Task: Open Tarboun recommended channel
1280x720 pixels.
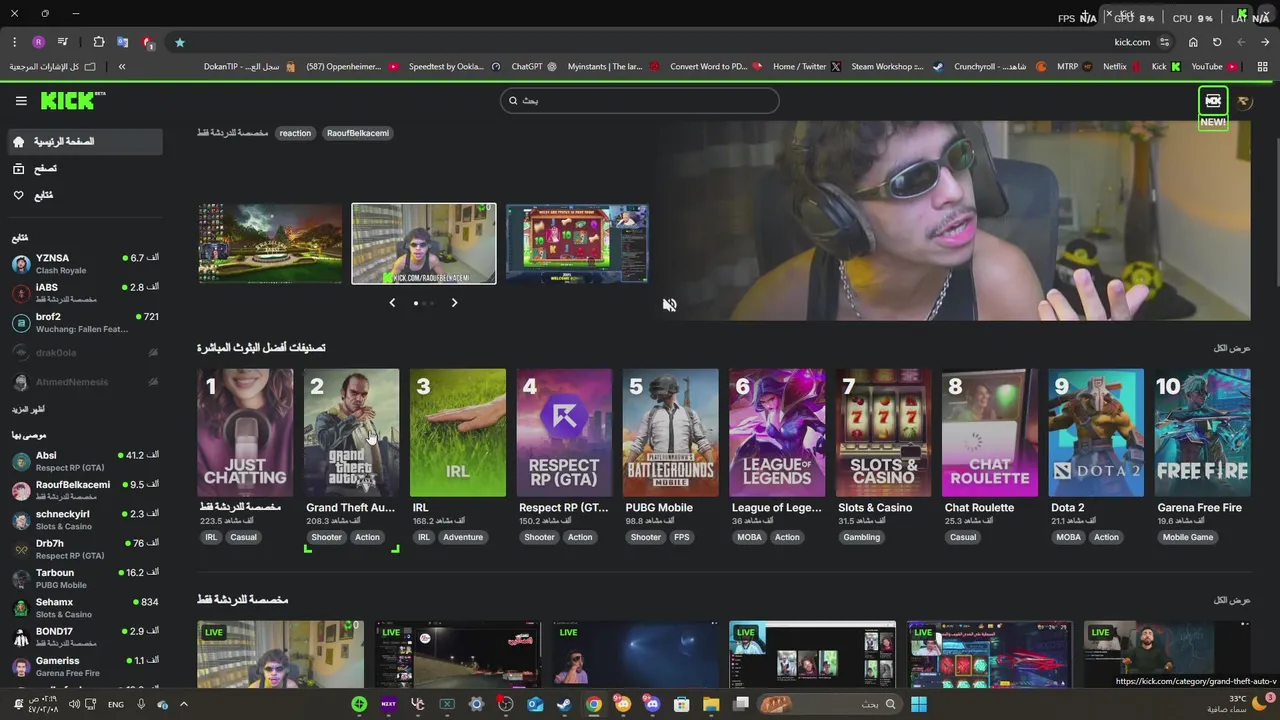Action: (x=84, y=578)
